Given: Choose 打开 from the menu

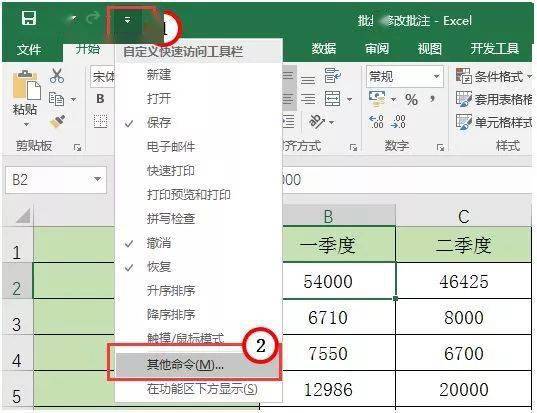Looking at the screenshot, I should tap(199, 99).
